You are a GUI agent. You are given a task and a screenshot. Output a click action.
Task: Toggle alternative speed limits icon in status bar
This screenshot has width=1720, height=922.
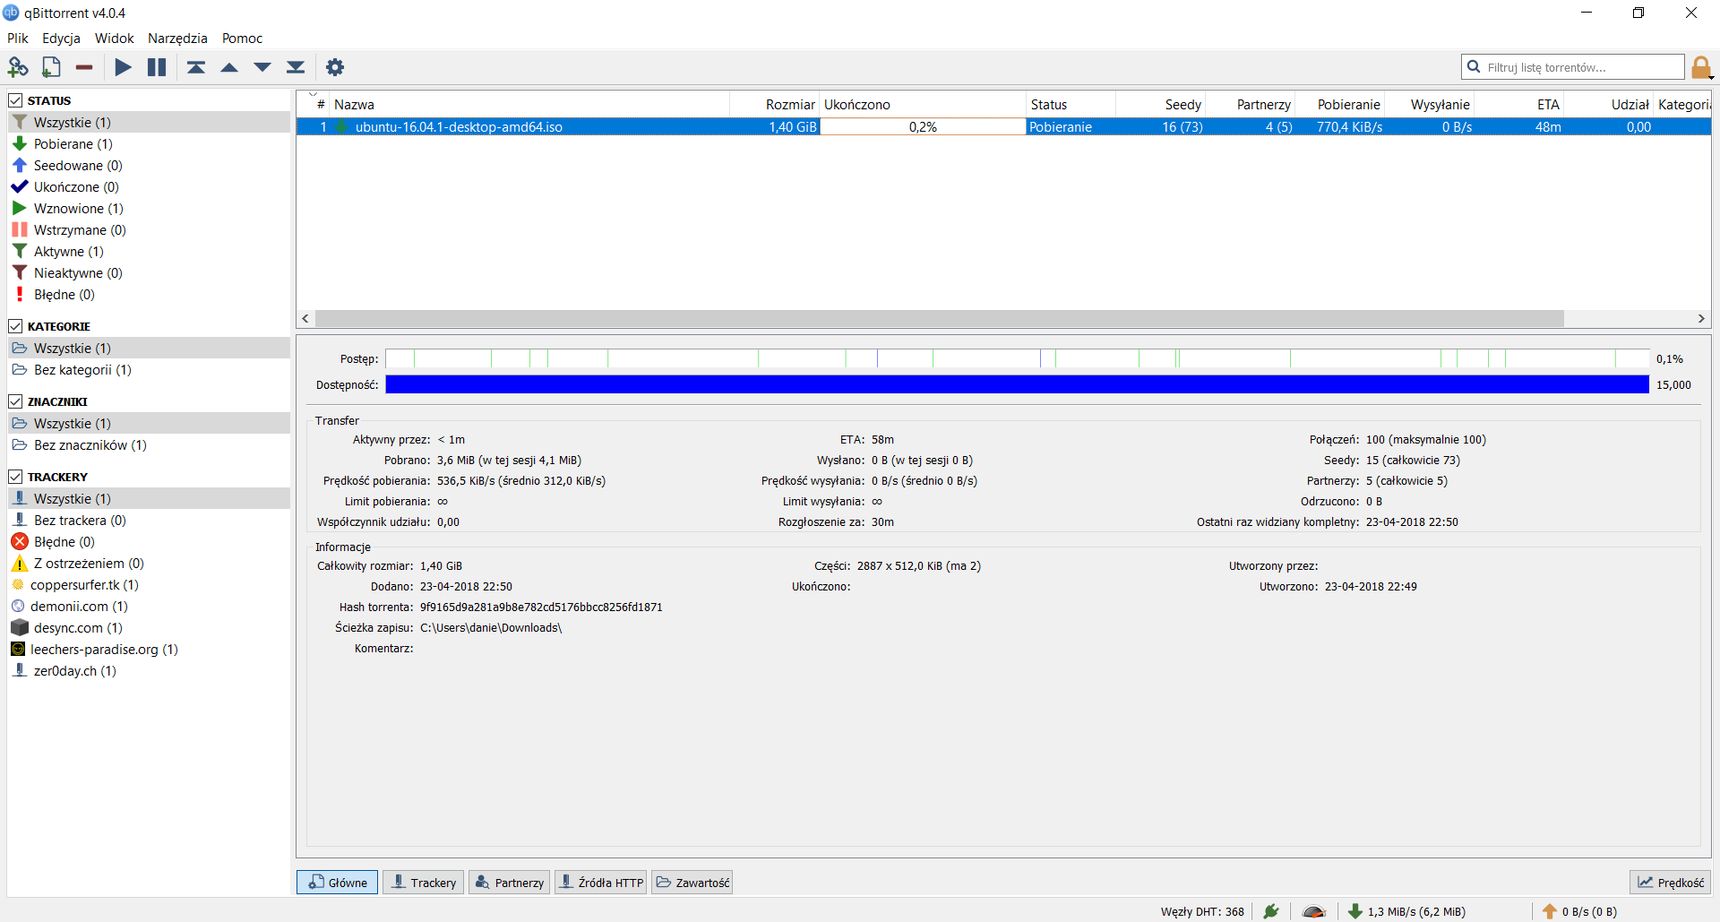click(1314, 911)
